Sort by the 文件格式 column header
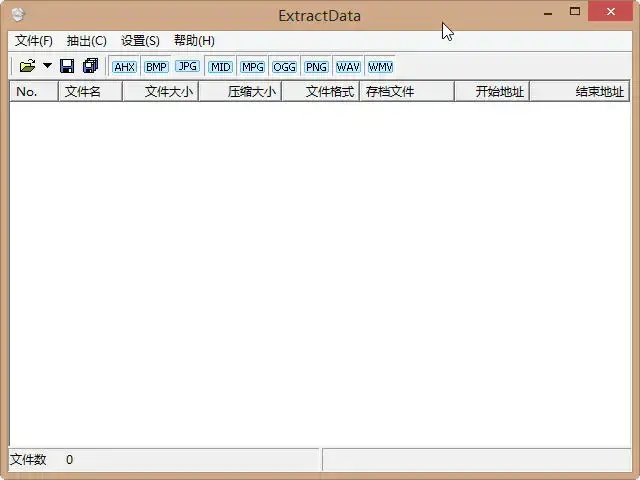Screen dimensions: 640x480 tap(320, 91)
